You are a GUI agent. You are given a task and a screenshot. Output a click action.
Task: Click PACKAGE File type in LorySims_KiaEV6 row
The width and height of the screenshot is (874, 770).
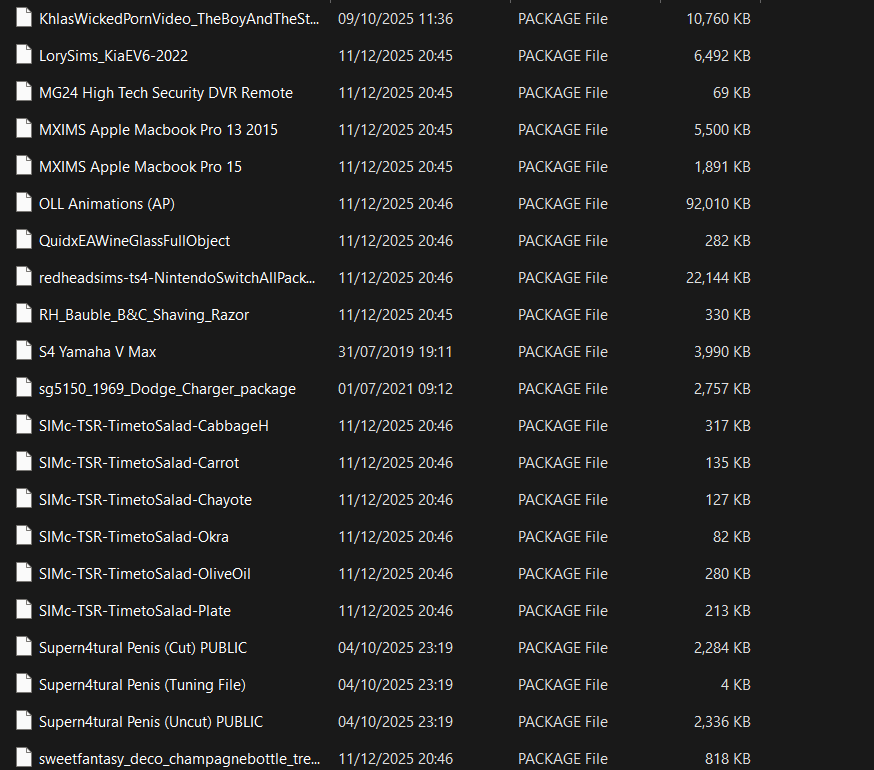562,56
